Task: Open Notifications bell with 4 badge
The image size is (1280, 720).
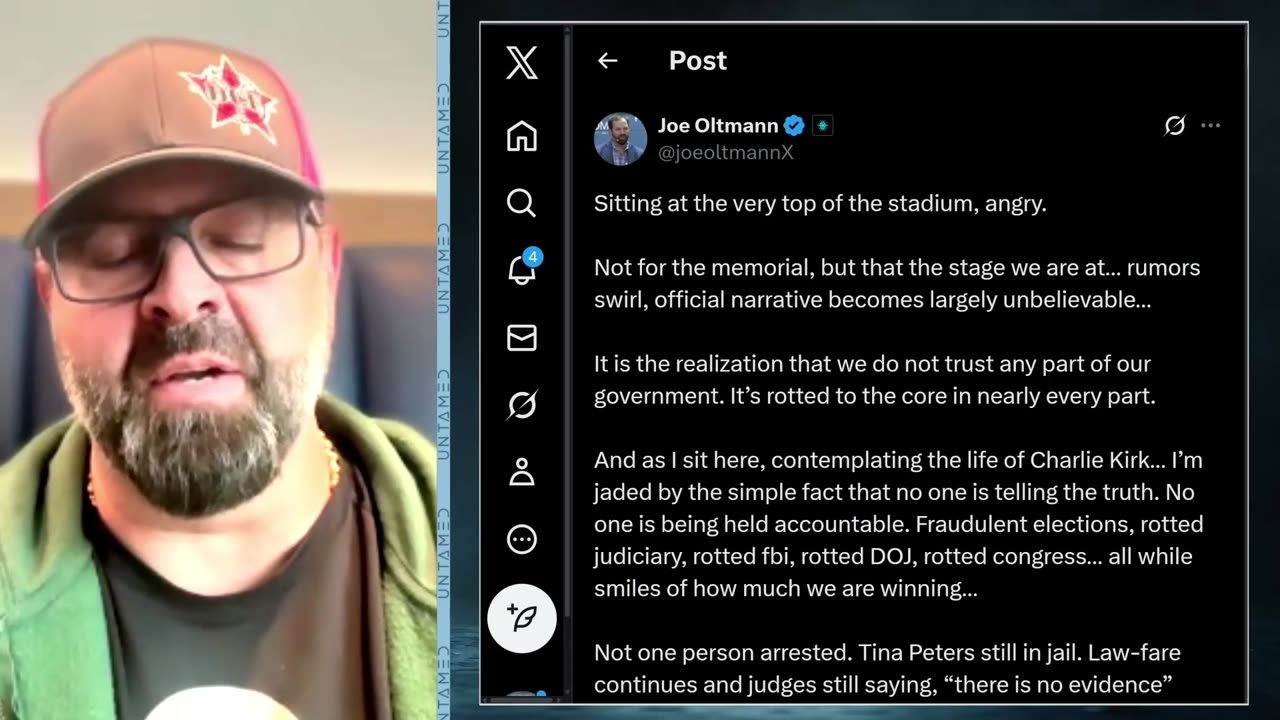Action: tap(523, 268)
